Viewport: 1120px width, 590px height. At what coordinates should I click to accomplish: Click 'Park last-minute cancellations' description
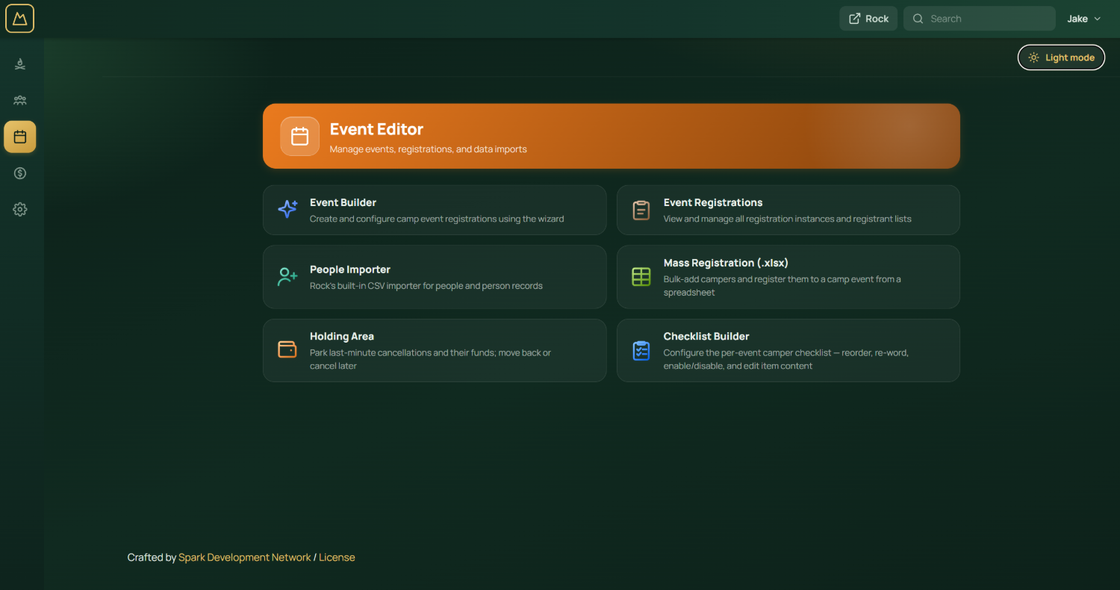tap(430, 359)
